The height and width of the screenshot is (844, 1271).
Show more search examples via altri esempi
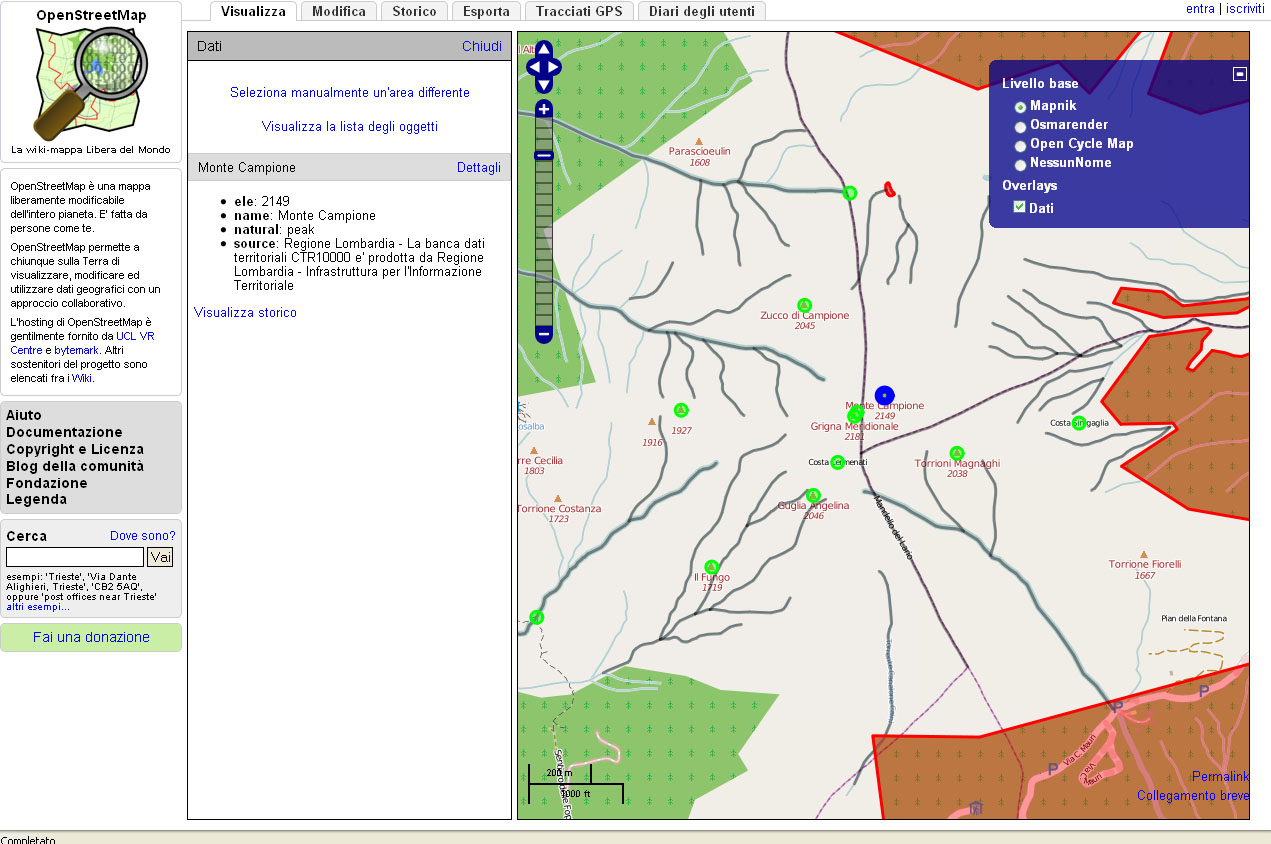38,607
